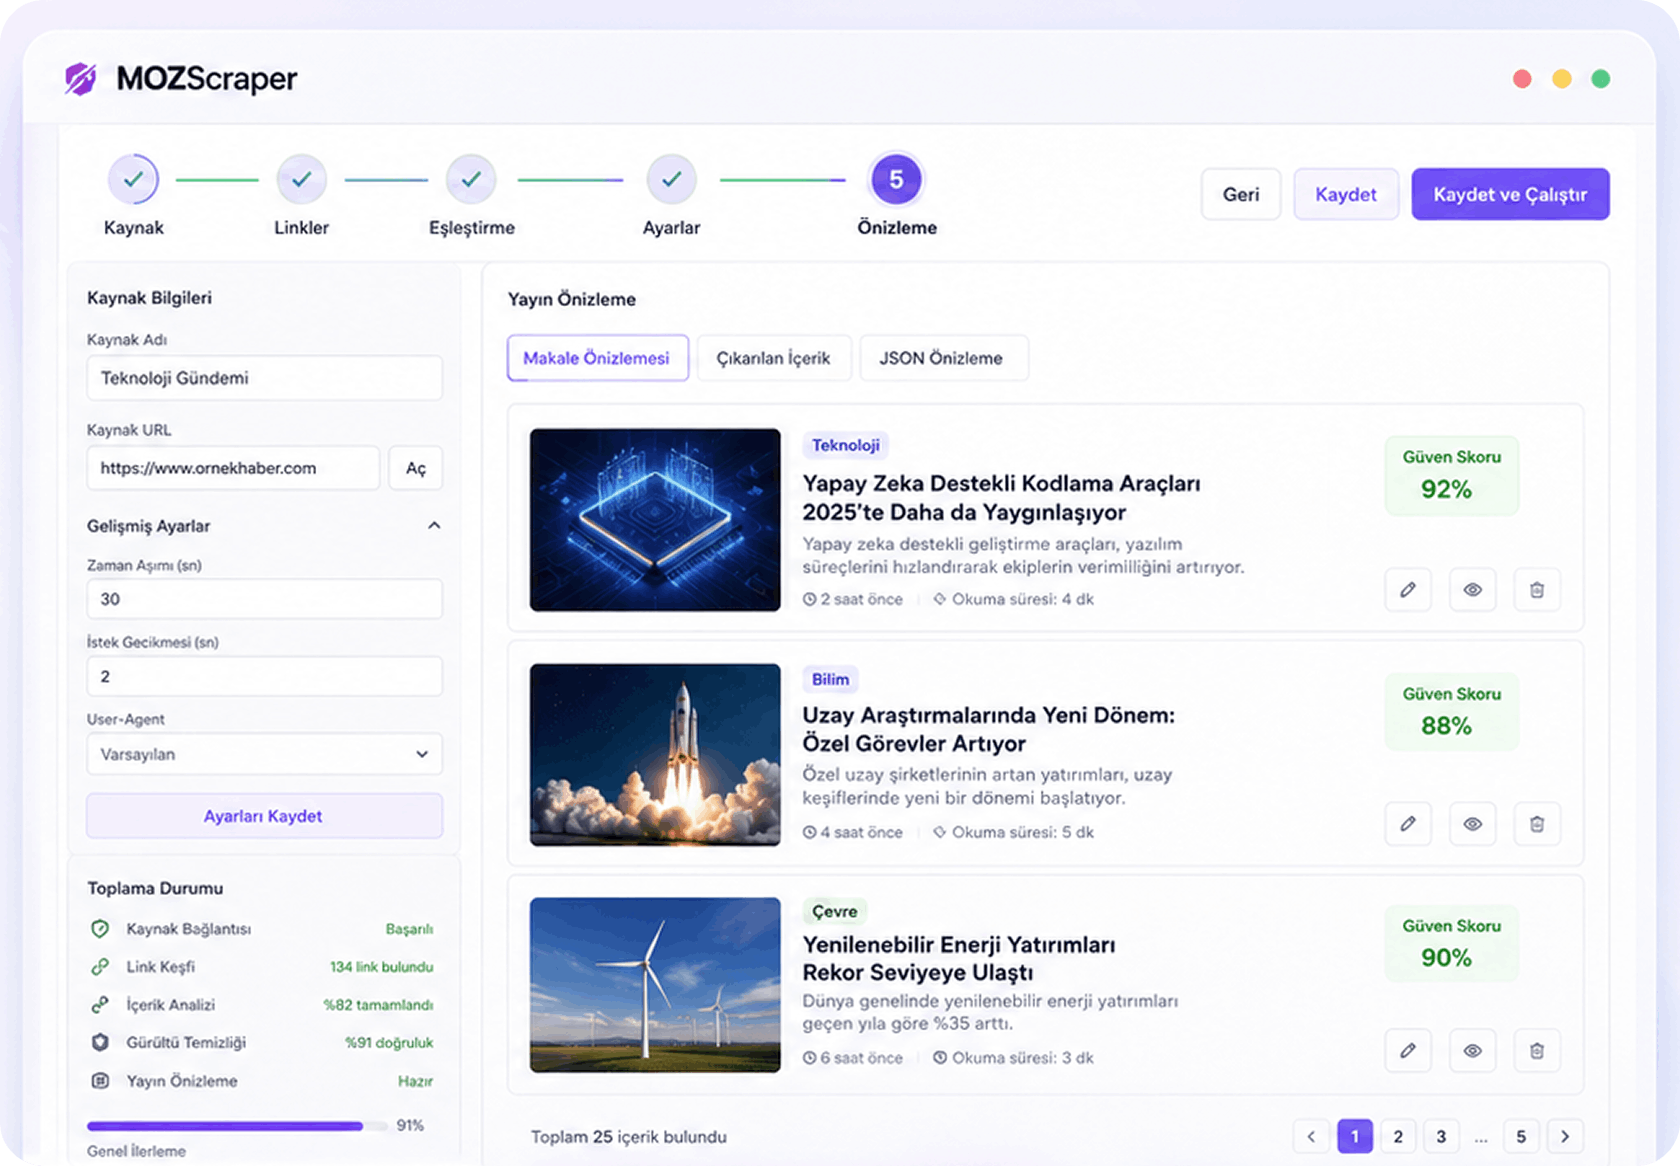Click the Genel İlerleme progress bar
The image size is (1680, 1166).
(x=236, y=1126)
